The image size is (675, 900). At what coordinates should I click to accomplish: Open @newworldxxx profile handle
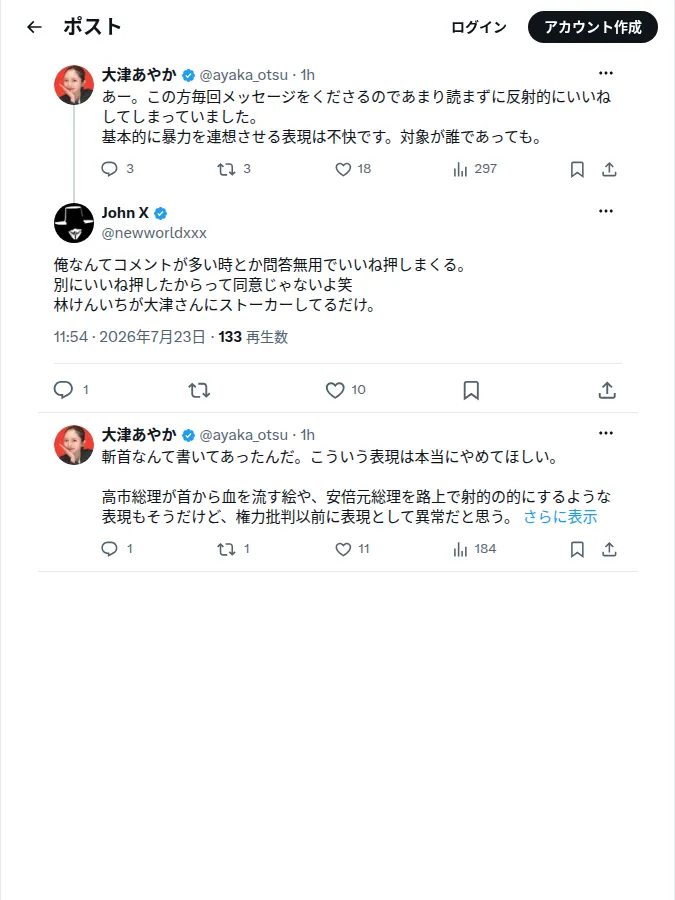coord(154,232)
